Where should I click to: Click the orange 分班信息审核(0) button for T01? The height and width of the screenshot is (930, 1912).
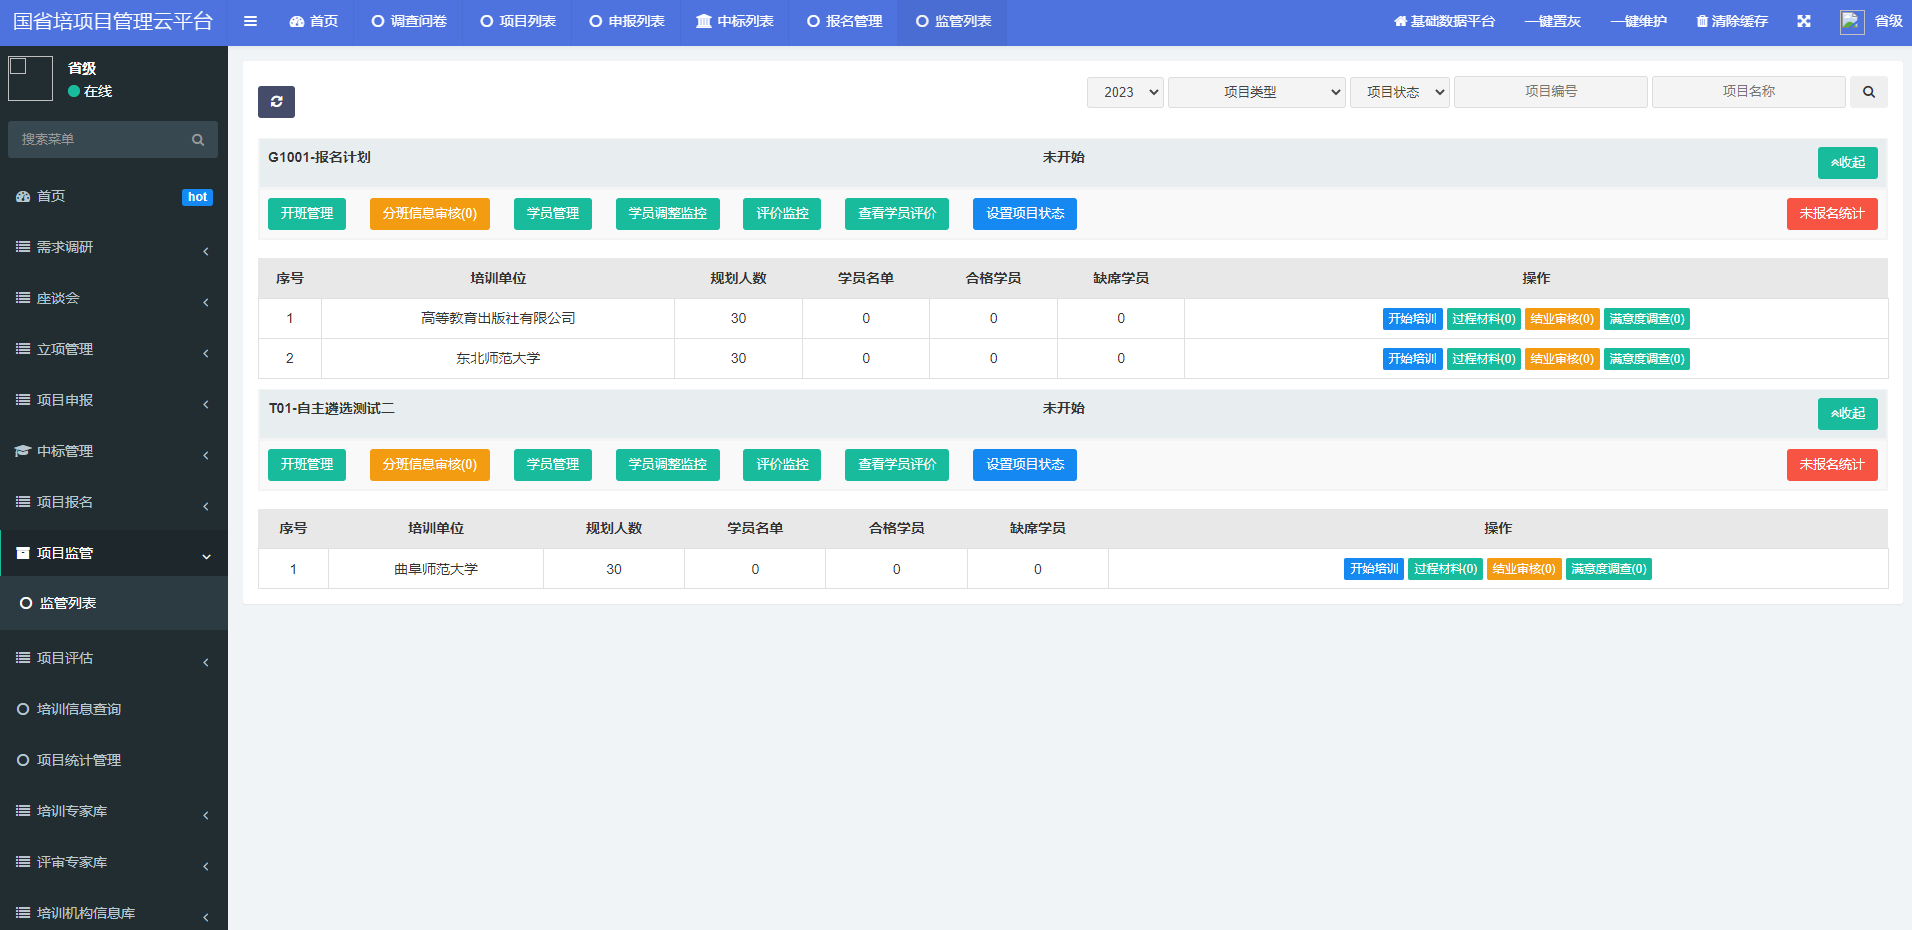coord(429,465)
